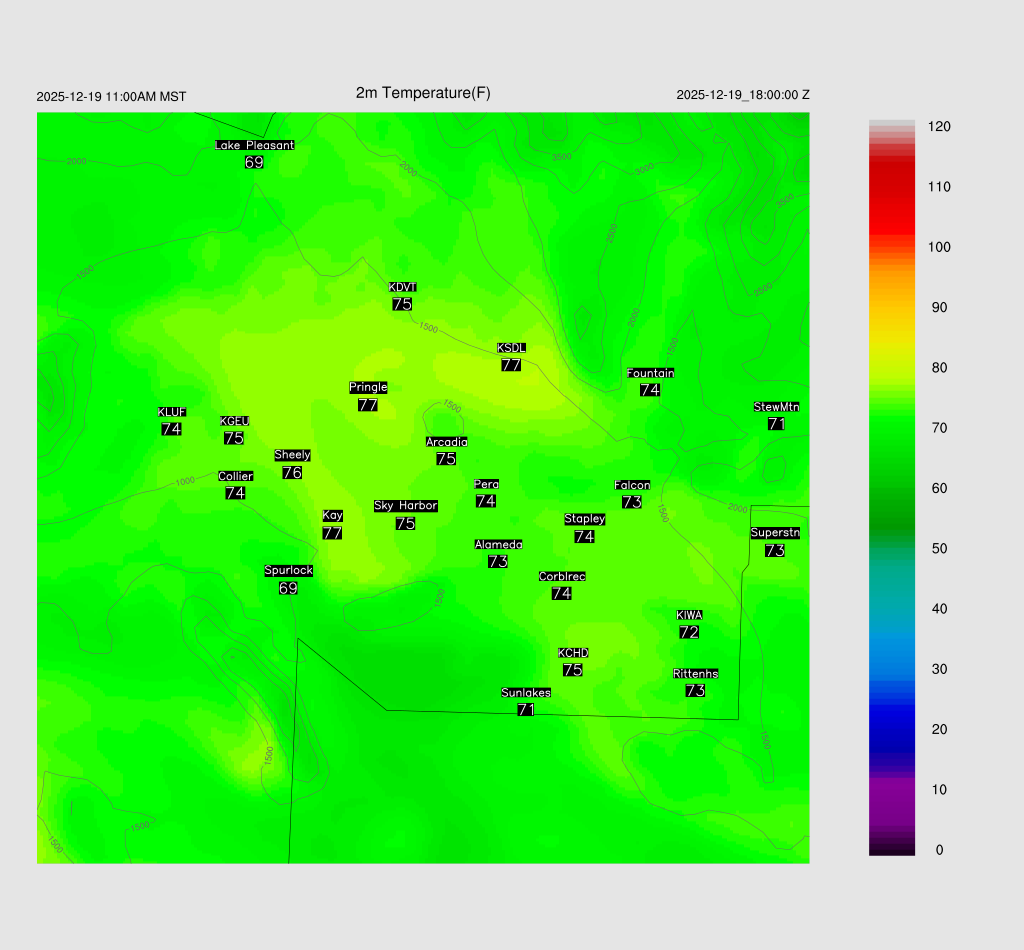Click the Lake Pleasant station label

point(254,145)
